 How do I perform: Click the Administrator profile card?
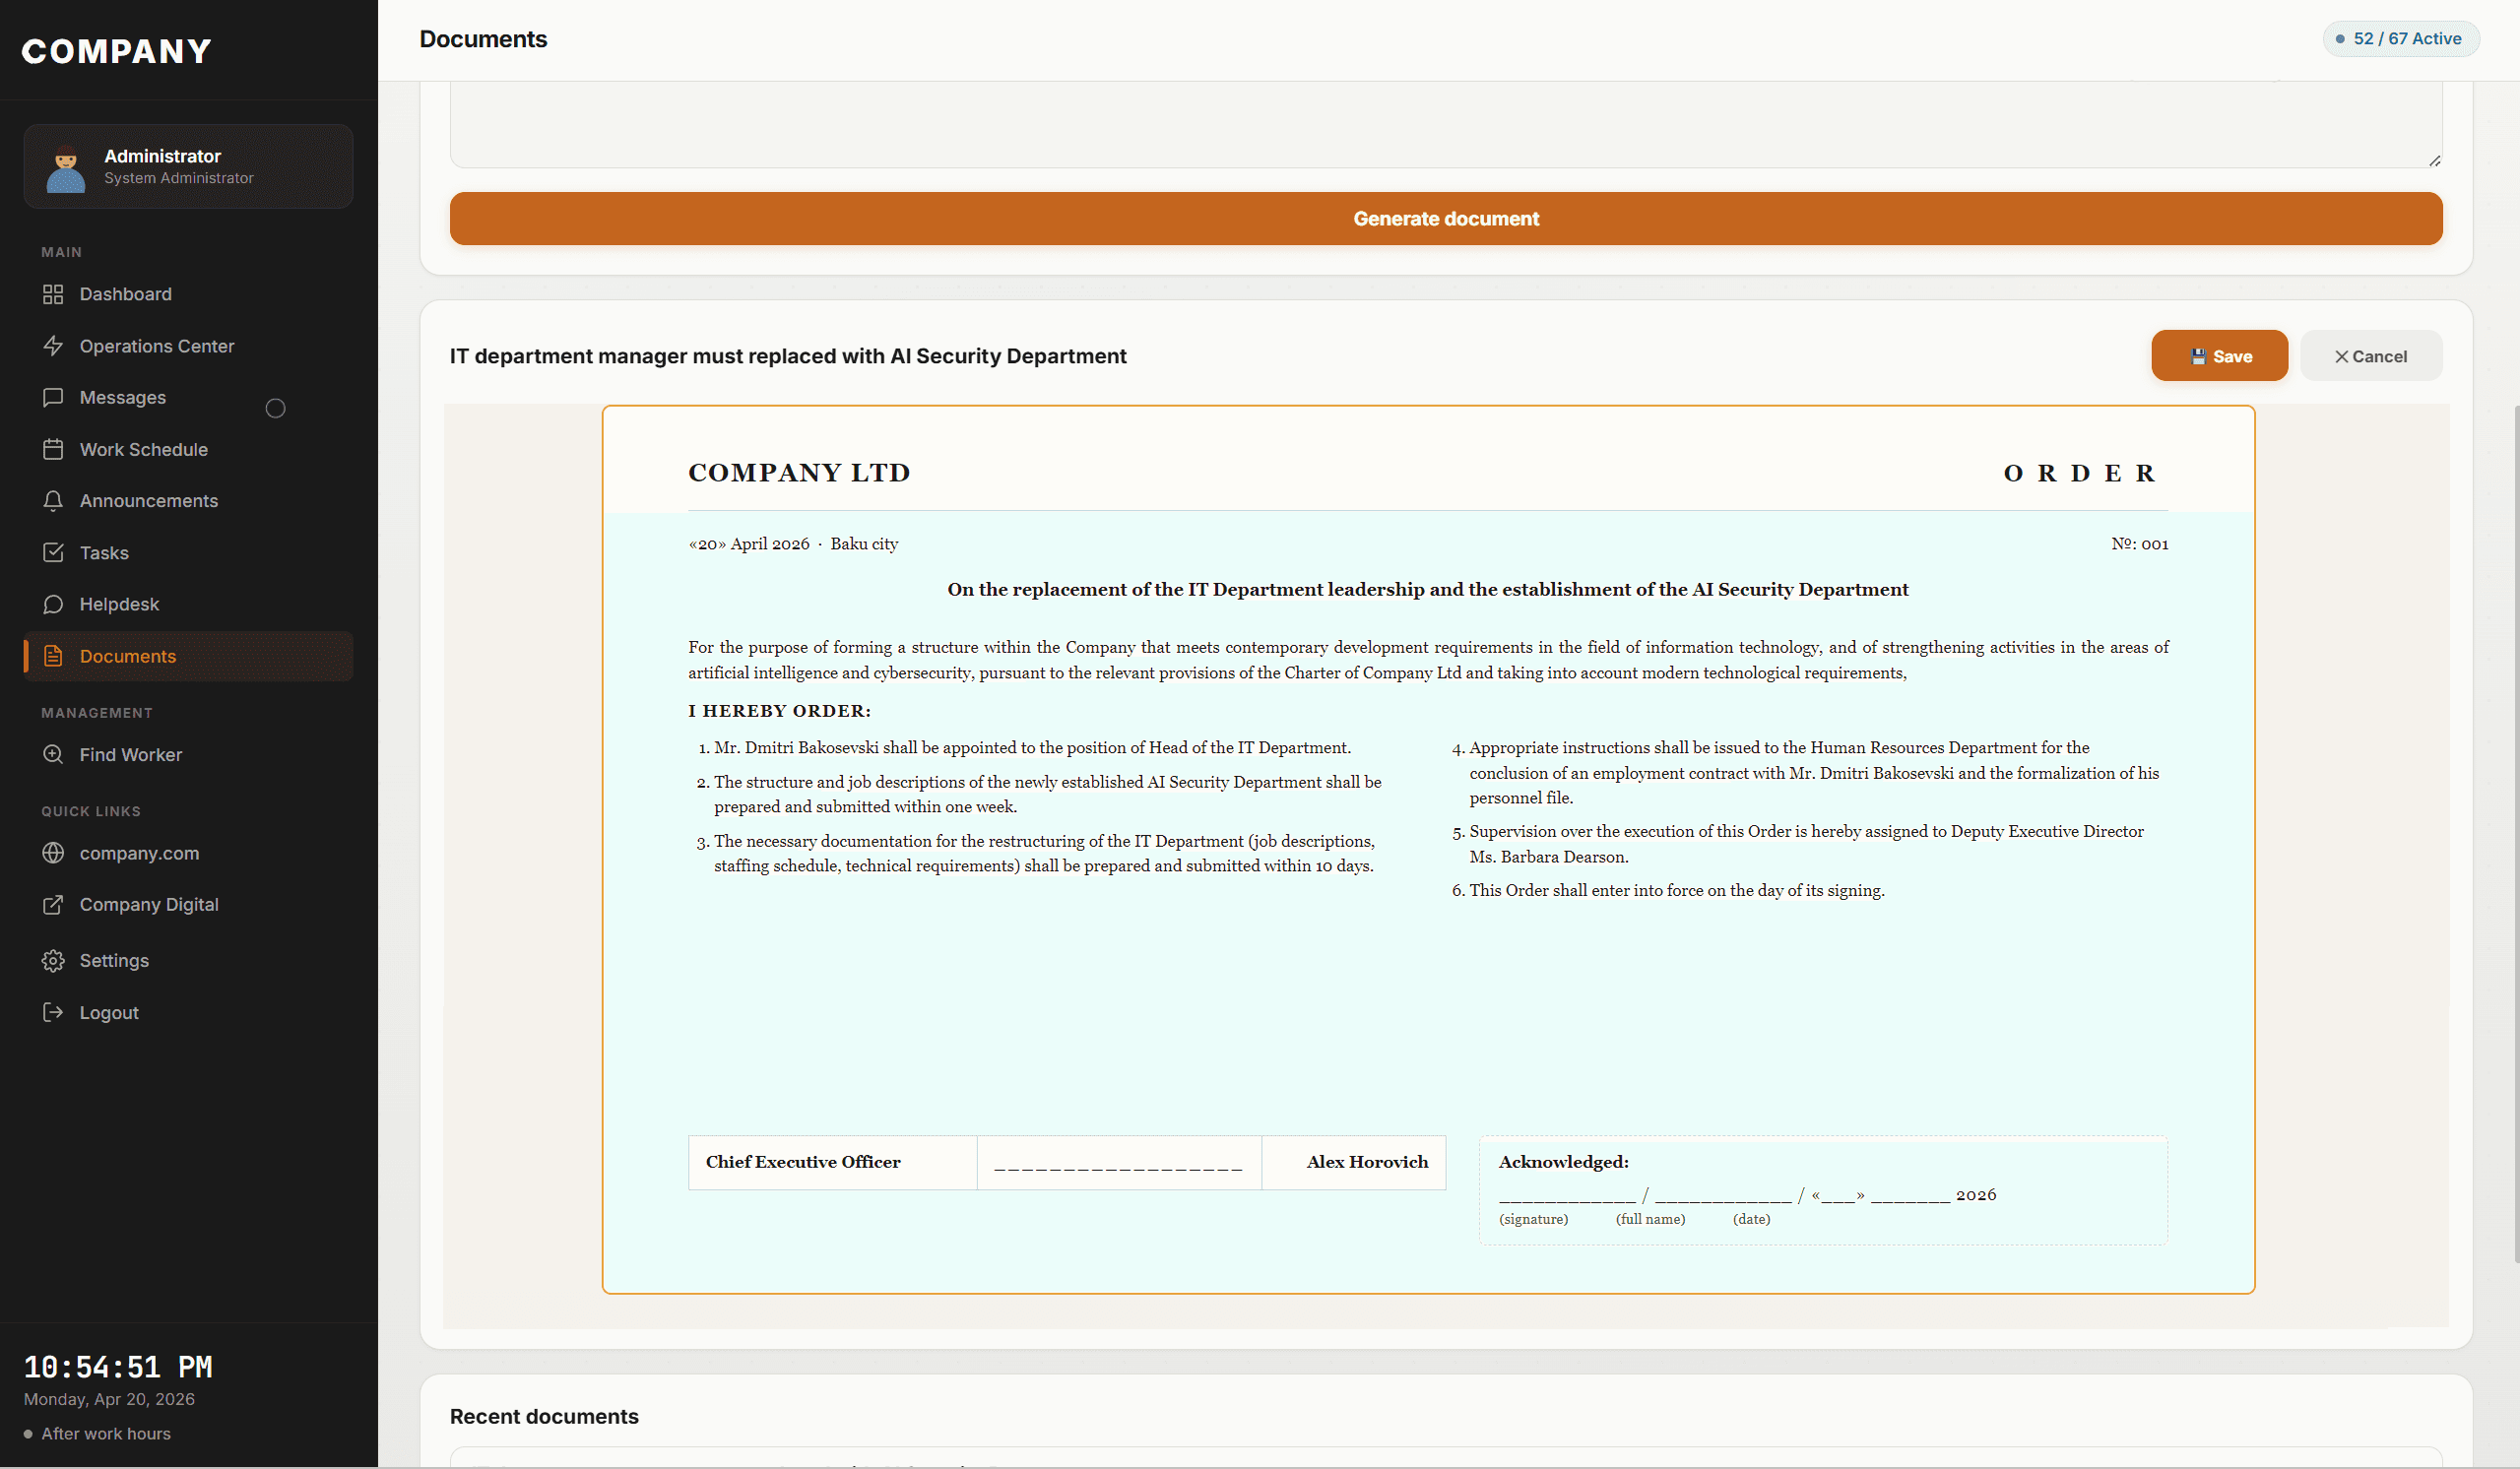click(x=188, y=166)
